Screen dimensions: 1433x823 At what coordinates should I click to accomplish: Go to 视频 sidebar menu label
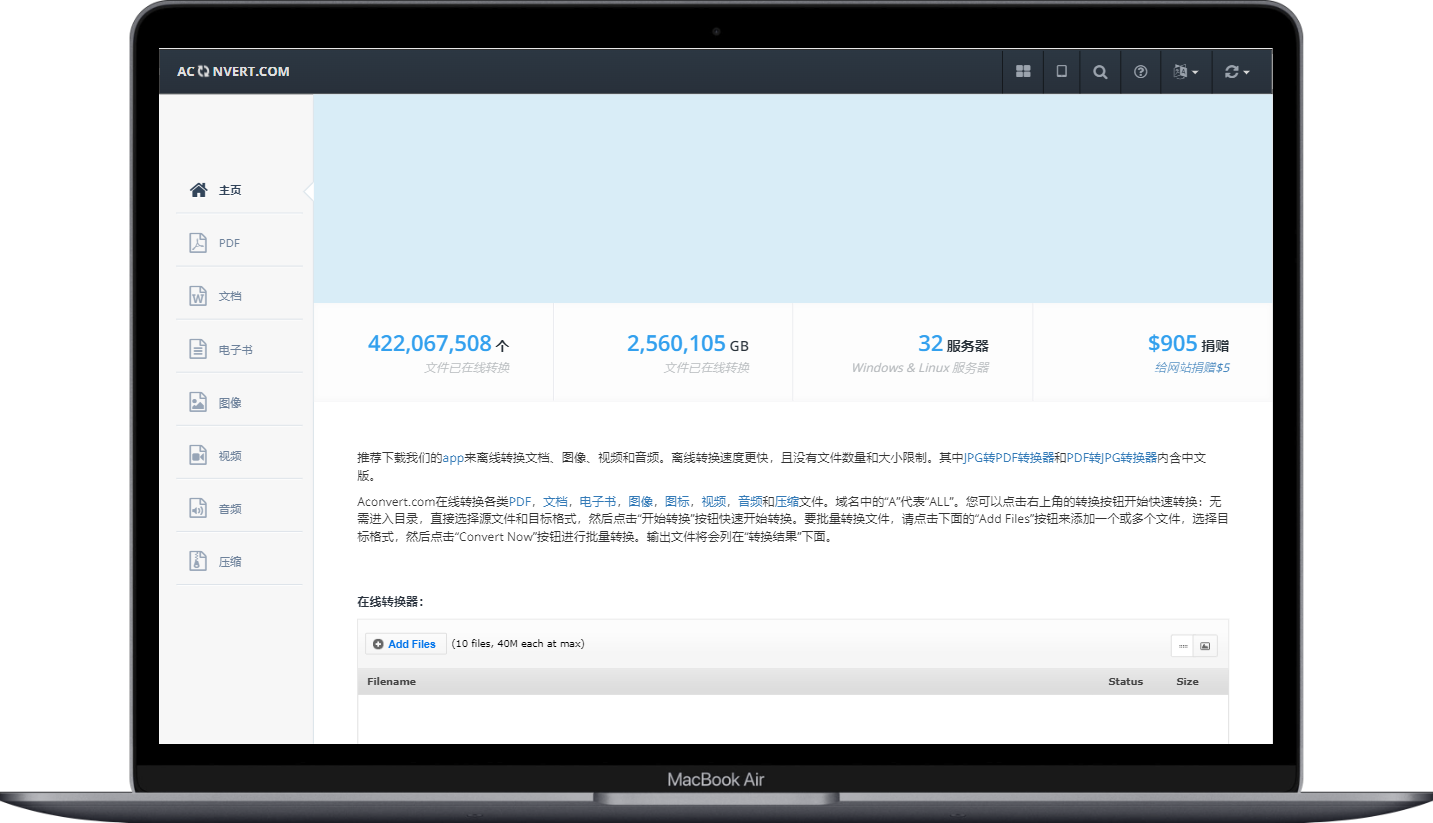click(x=230, y=456)
